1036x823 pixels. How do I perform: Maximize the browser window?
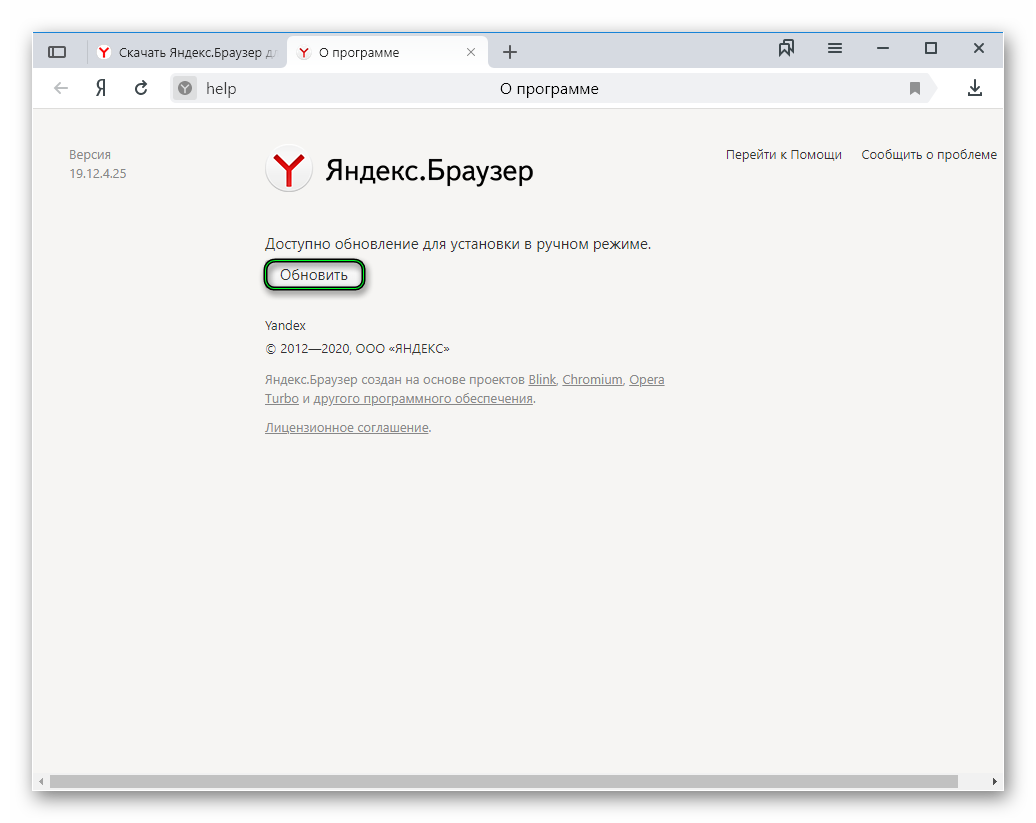[x=931, y=48]
